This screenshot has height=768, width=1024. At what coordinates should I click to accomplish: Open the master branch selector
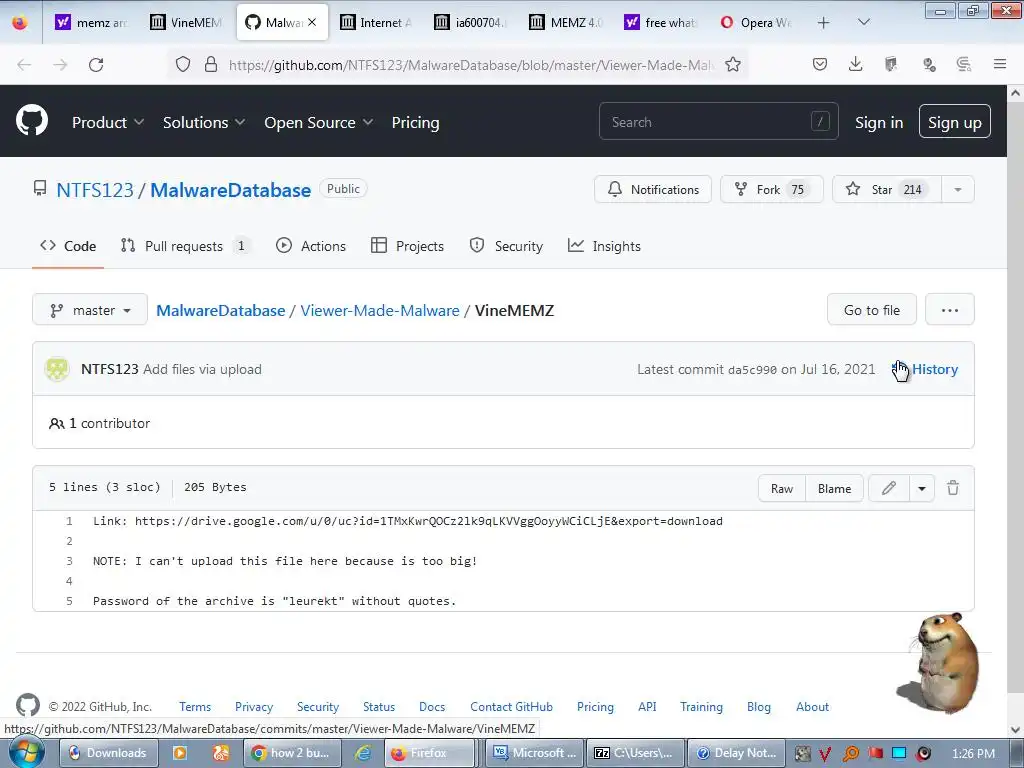coord(90,310)
